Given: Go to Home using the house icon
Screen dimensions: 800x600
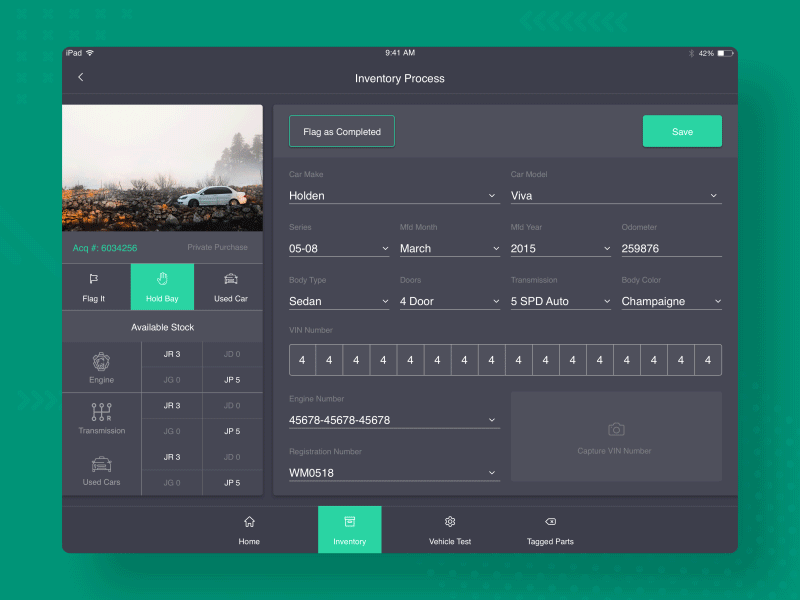Looking at the screenshot, I should [x=248, y=528].
